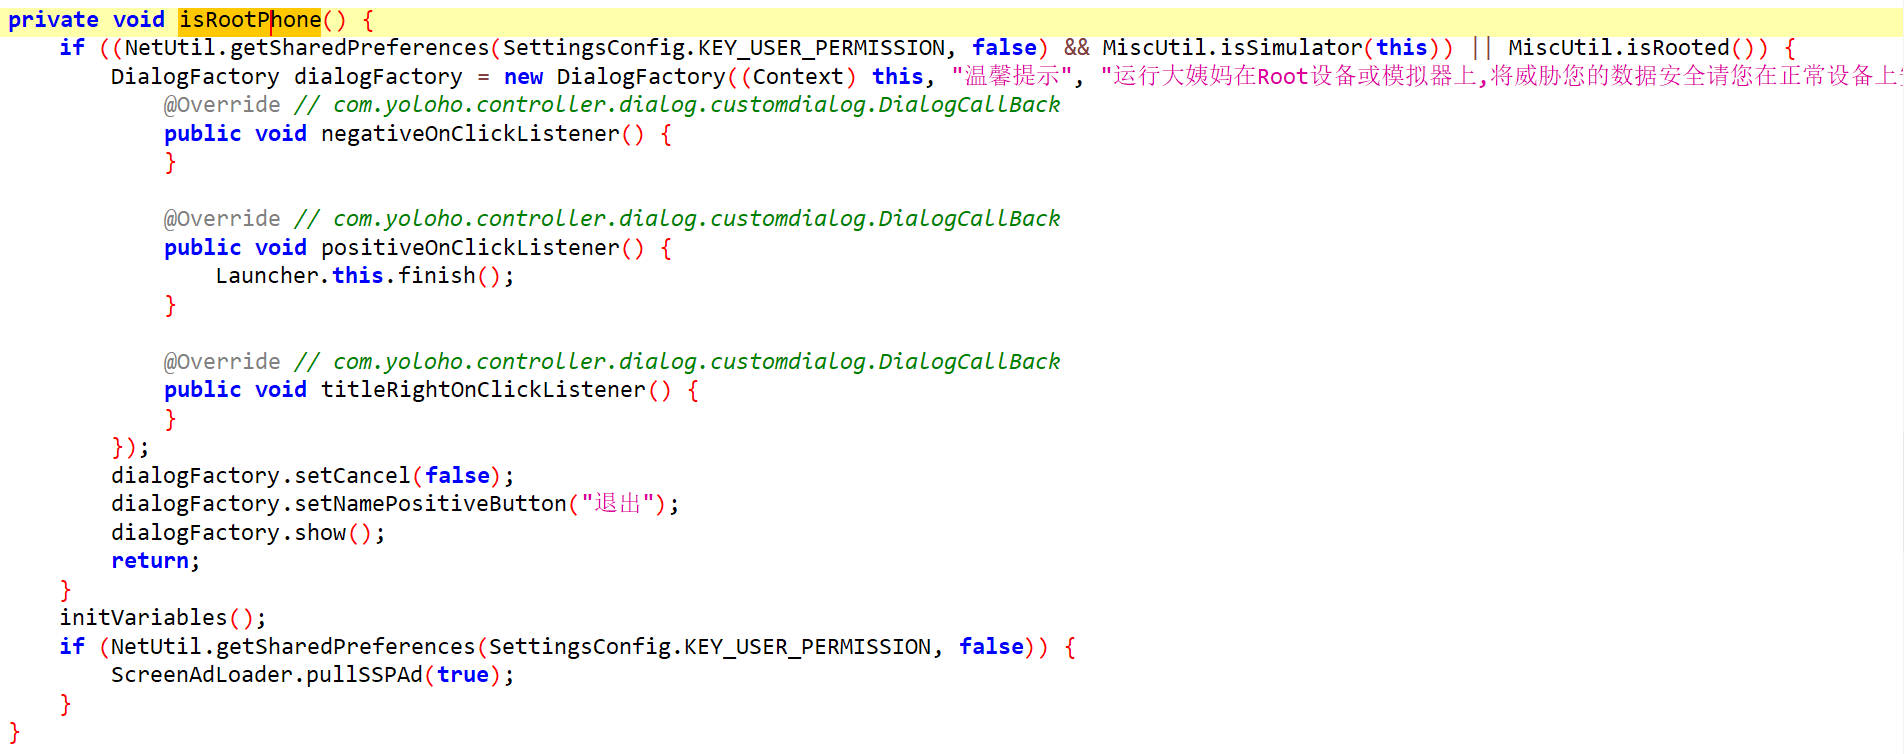Click the false argument in setCancel
This screenshot has width=1904, height=754.
(457, 476)
